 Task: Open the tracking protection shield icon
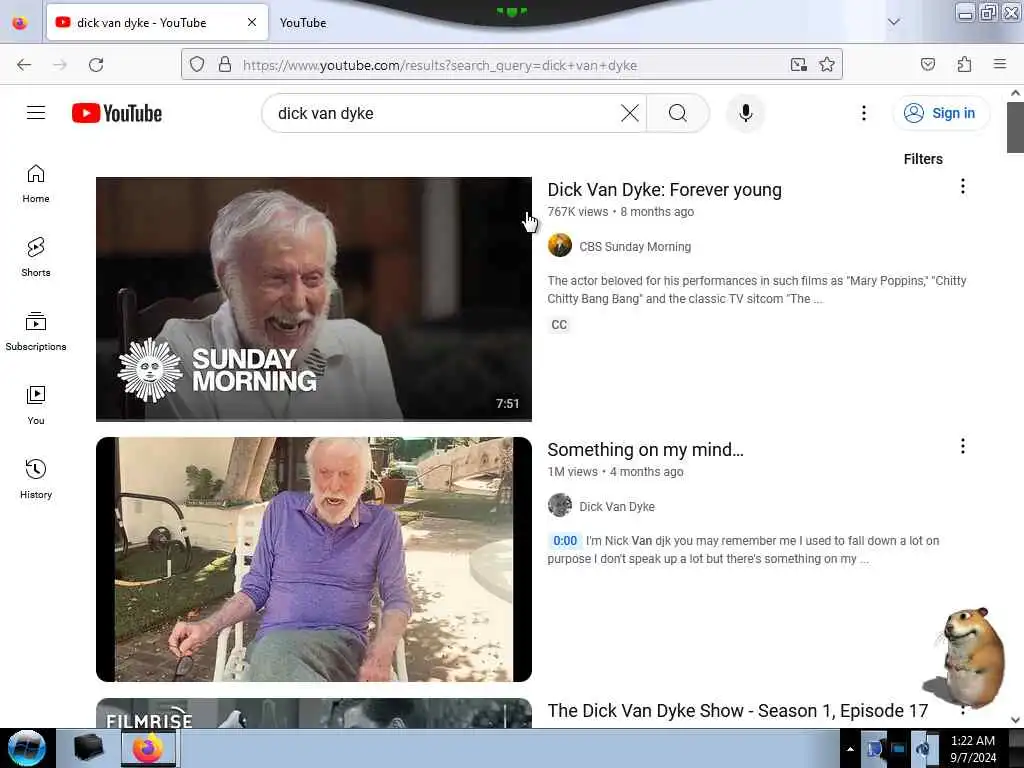(197, 64)
